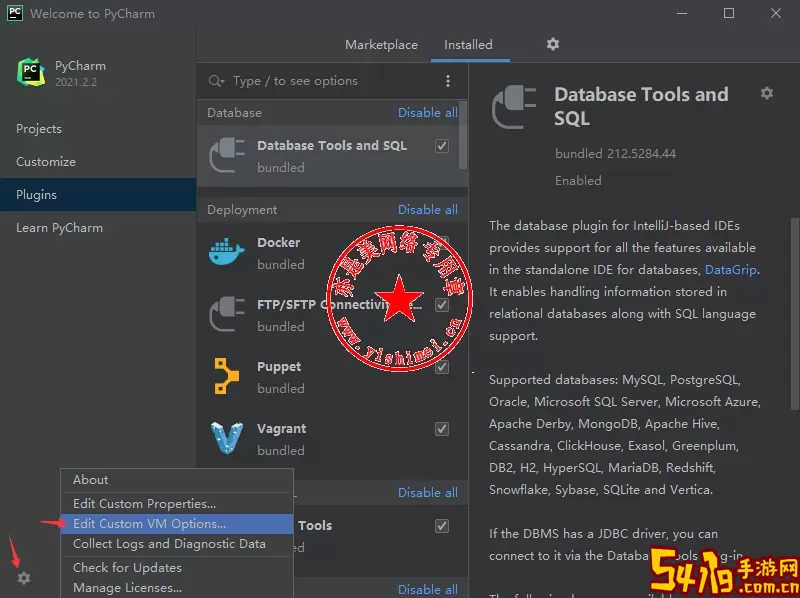Toggle the Vagrant plugin checkbox
This screenshot has width=800, height=598.
pos(442,429)
